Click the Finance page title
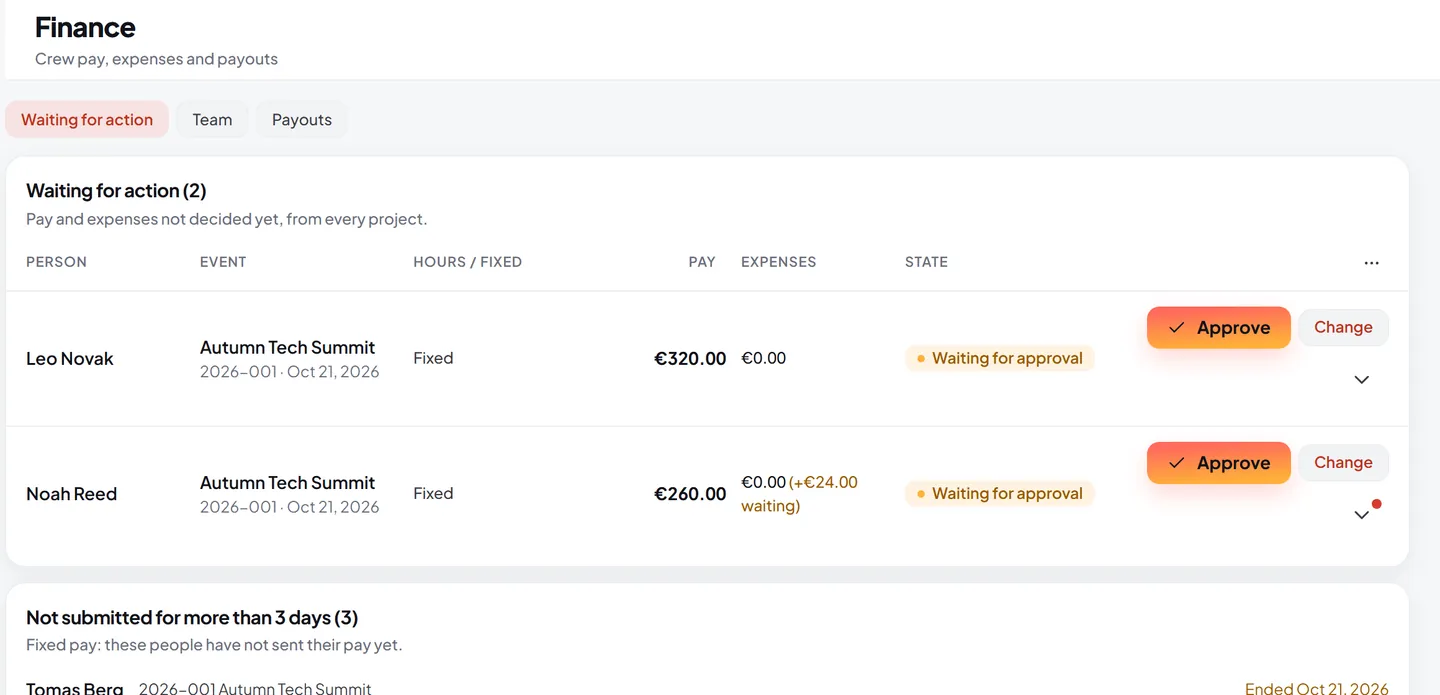The height and width of the screenshot is (695, 1440). click(x=85, y=27)
